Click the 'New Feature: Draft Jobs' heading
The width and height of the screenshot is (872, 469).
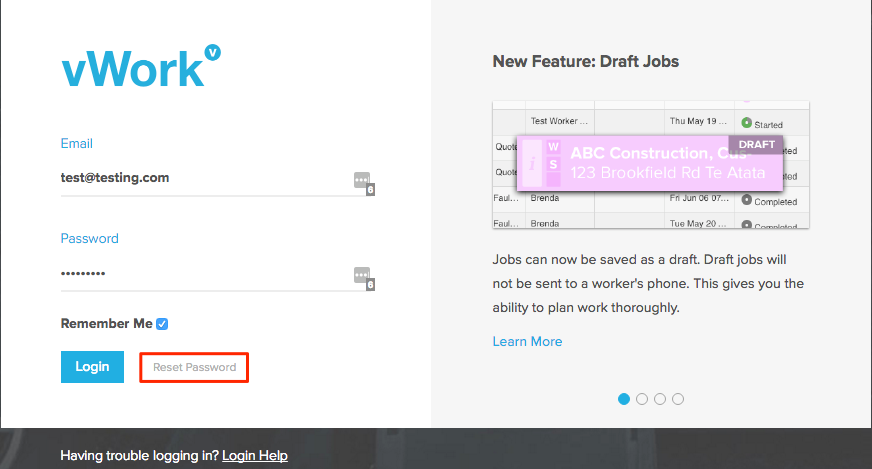click(x=586, y=61)
